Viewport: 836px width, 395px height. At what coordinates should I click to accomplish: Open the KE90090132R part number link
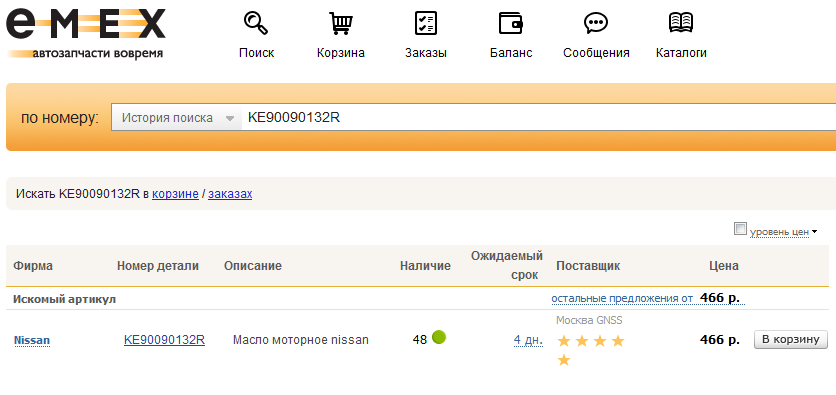(164, 340)
